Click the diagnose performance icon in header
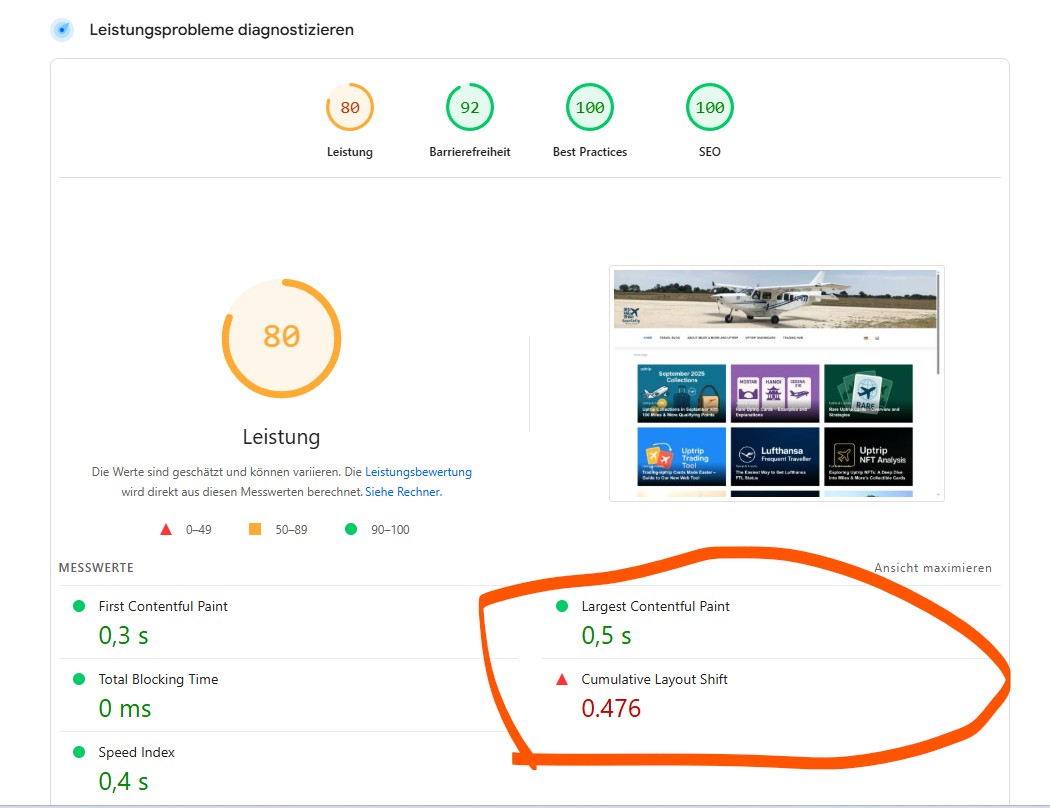1050x808 pixels. pyautogui.click(x=62, y=30)
